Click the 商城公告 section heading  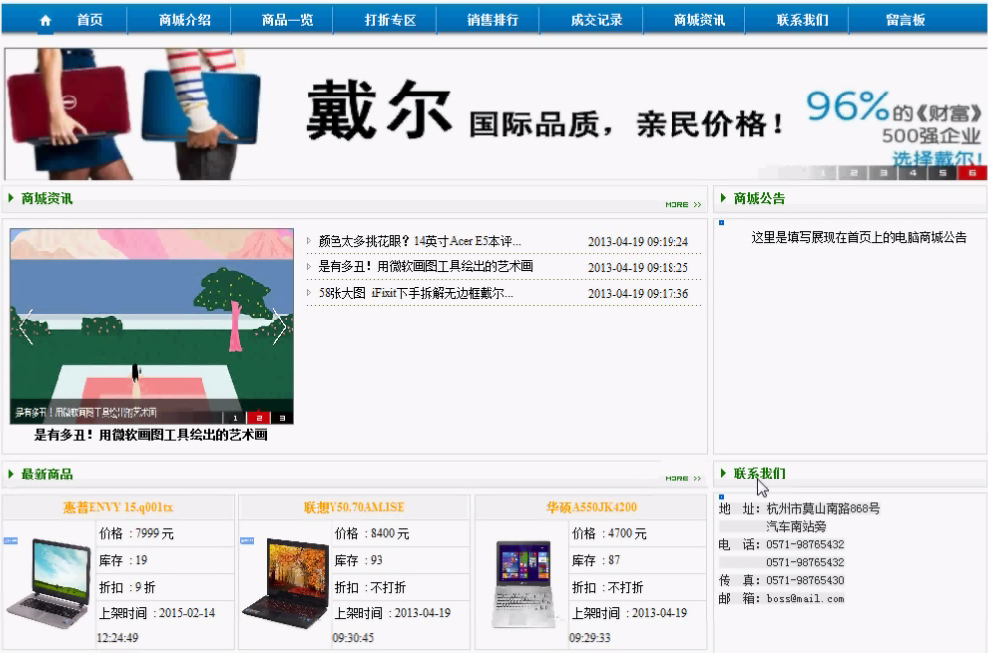click(x=759, y=199)
